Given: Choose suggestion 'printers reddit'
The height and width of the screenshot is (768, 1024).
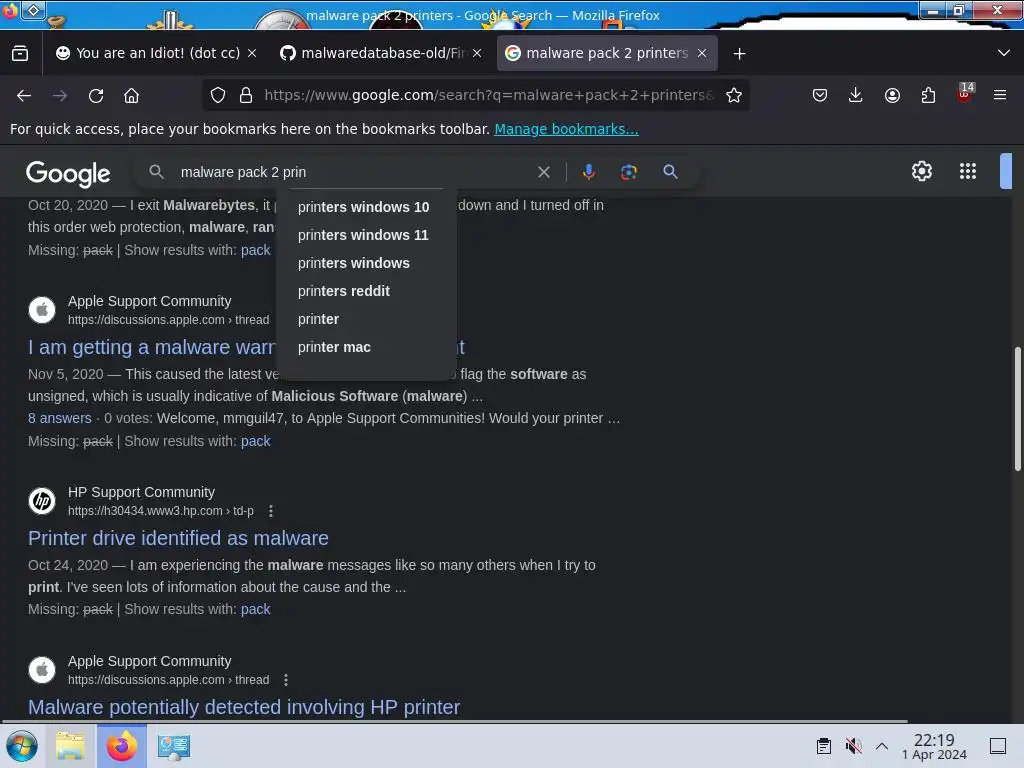Looking at the screenshot, I should [366, 291].
